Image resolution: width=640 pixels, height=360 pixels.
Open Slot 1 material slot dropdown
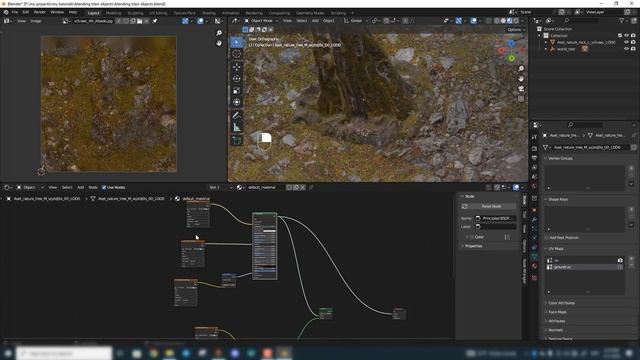pos(220,187)
